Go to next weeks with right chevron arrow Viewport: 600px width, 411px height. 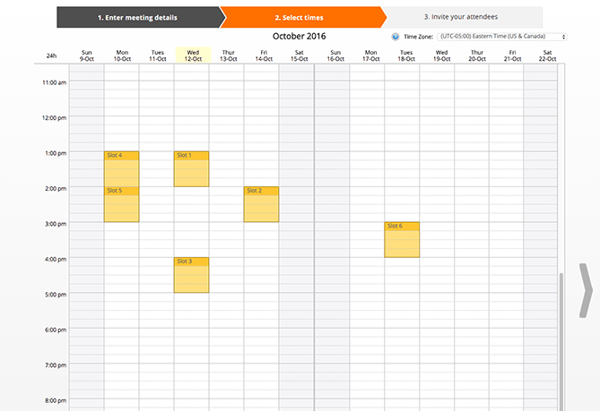(x=585, y=290)
